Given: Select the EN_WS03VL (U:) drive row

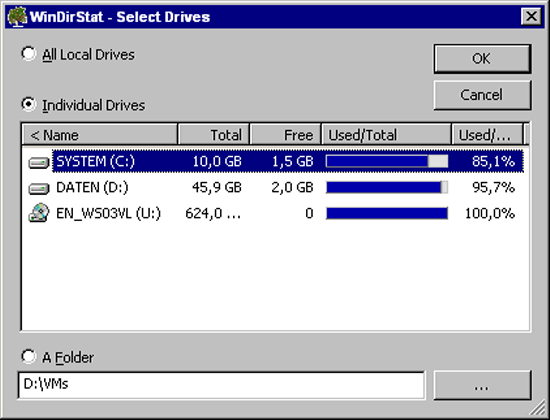Looking at the screenshot, I should click(x=273, y=213).
